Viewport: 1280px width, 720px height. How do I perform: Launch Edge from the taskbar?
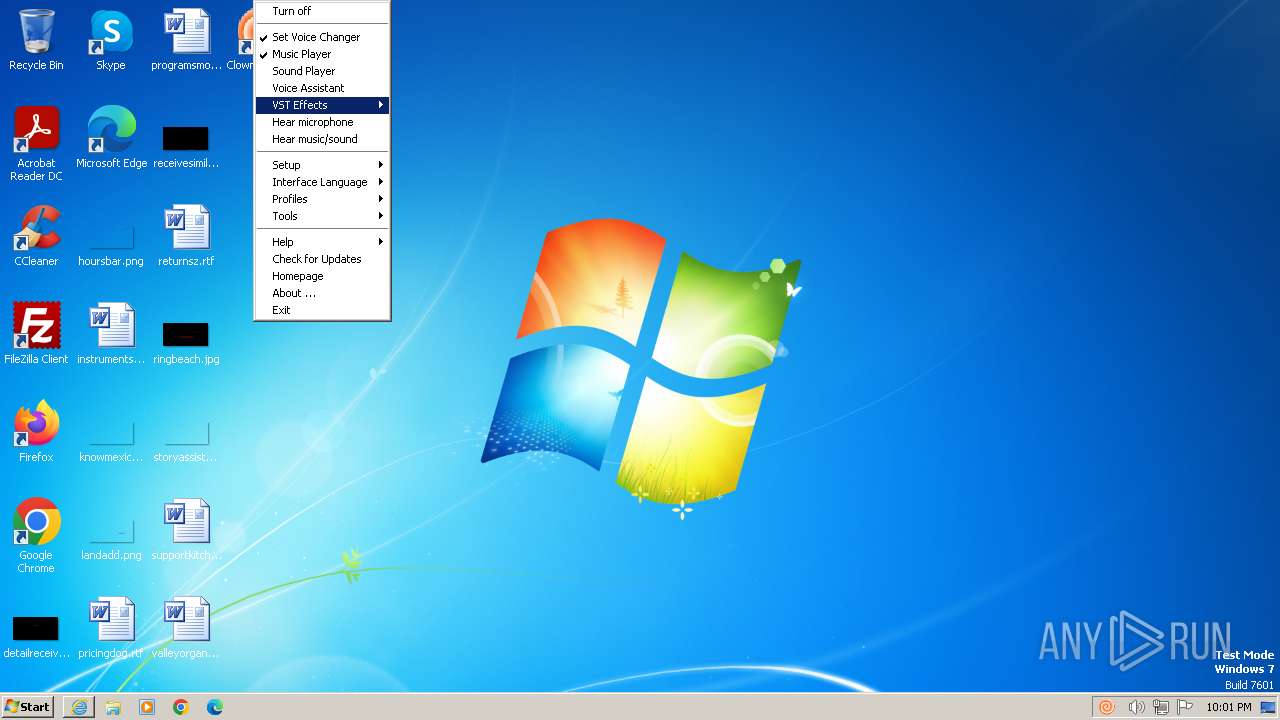215,707
